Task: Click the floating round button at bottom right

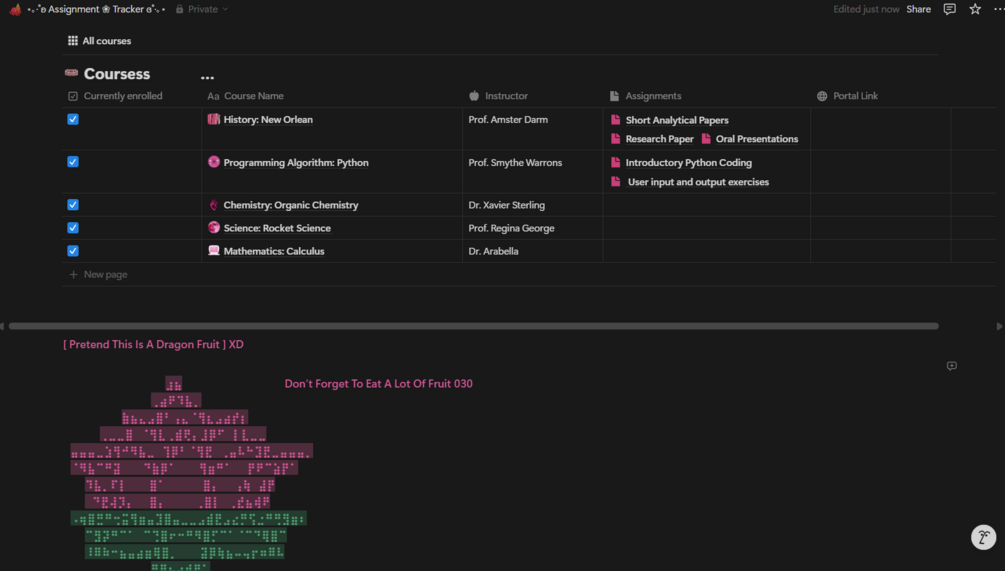Action: click(x=984, y=537)
